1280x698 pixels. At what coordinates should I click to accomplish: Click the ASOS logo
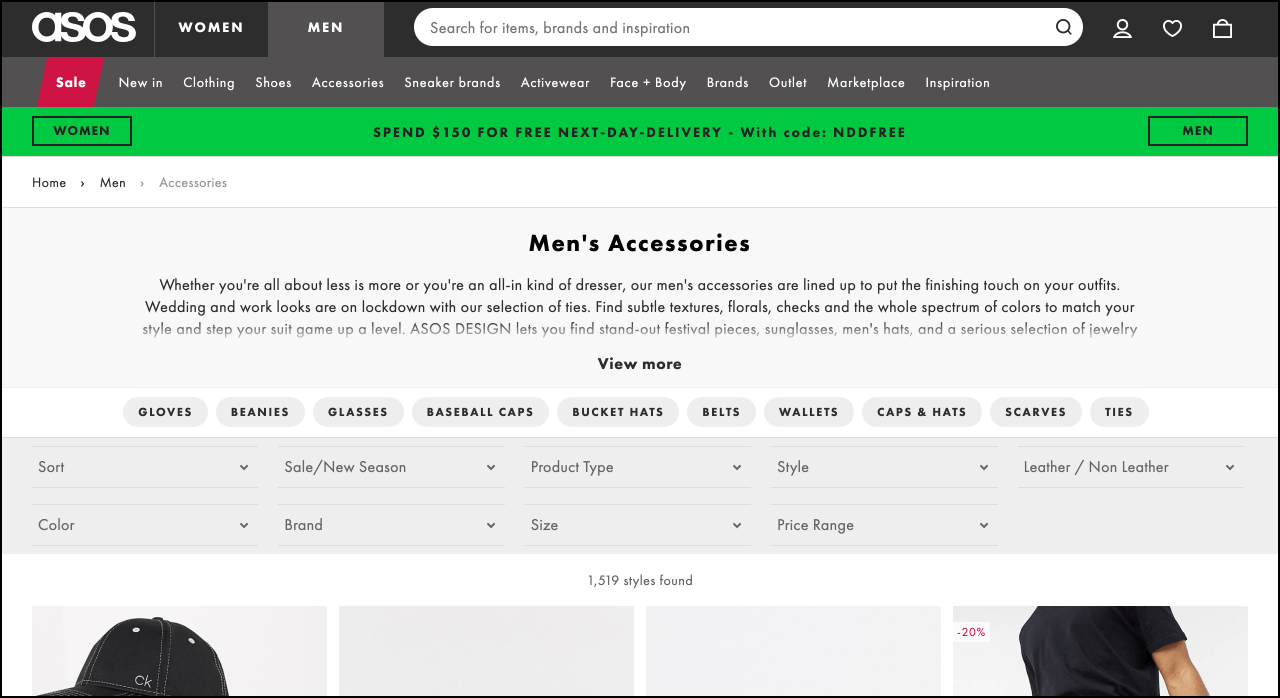84,28
